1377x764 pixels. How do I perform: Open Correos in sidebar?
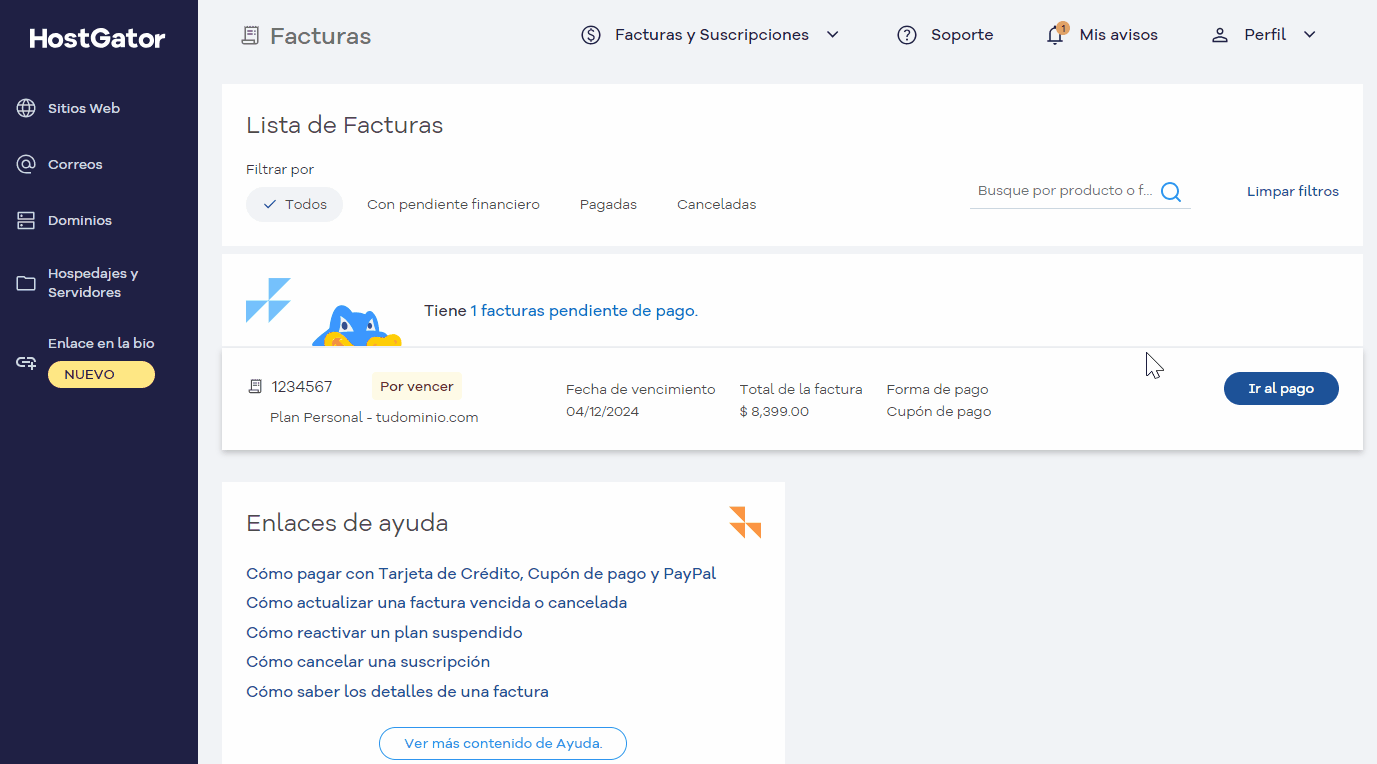(75, 164)
